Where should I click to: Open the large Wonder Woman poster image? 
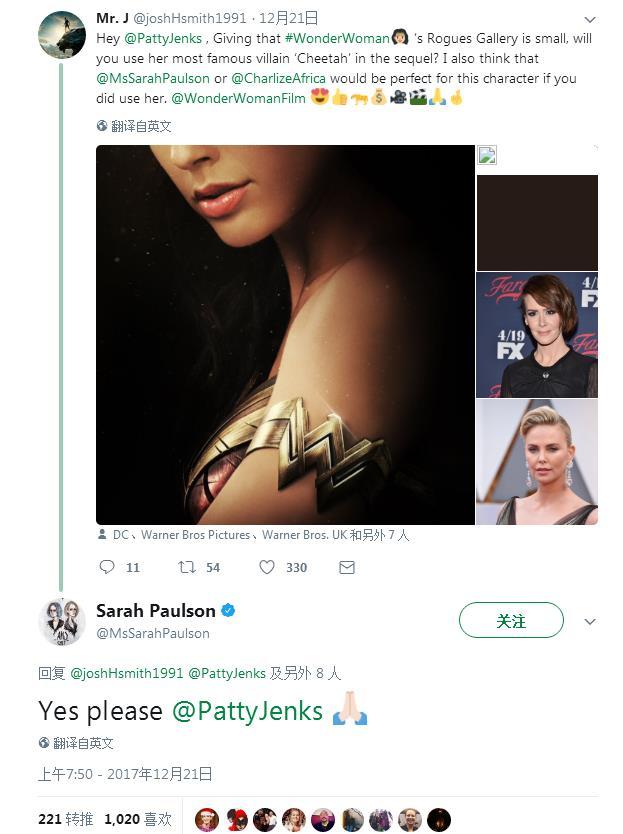(x=285, y=335)
